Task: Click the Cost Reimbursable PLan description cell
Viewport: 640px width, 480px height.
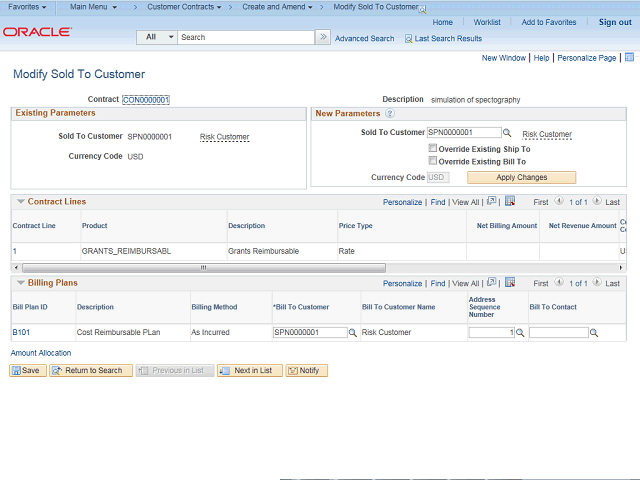Action: coord(118,333)
